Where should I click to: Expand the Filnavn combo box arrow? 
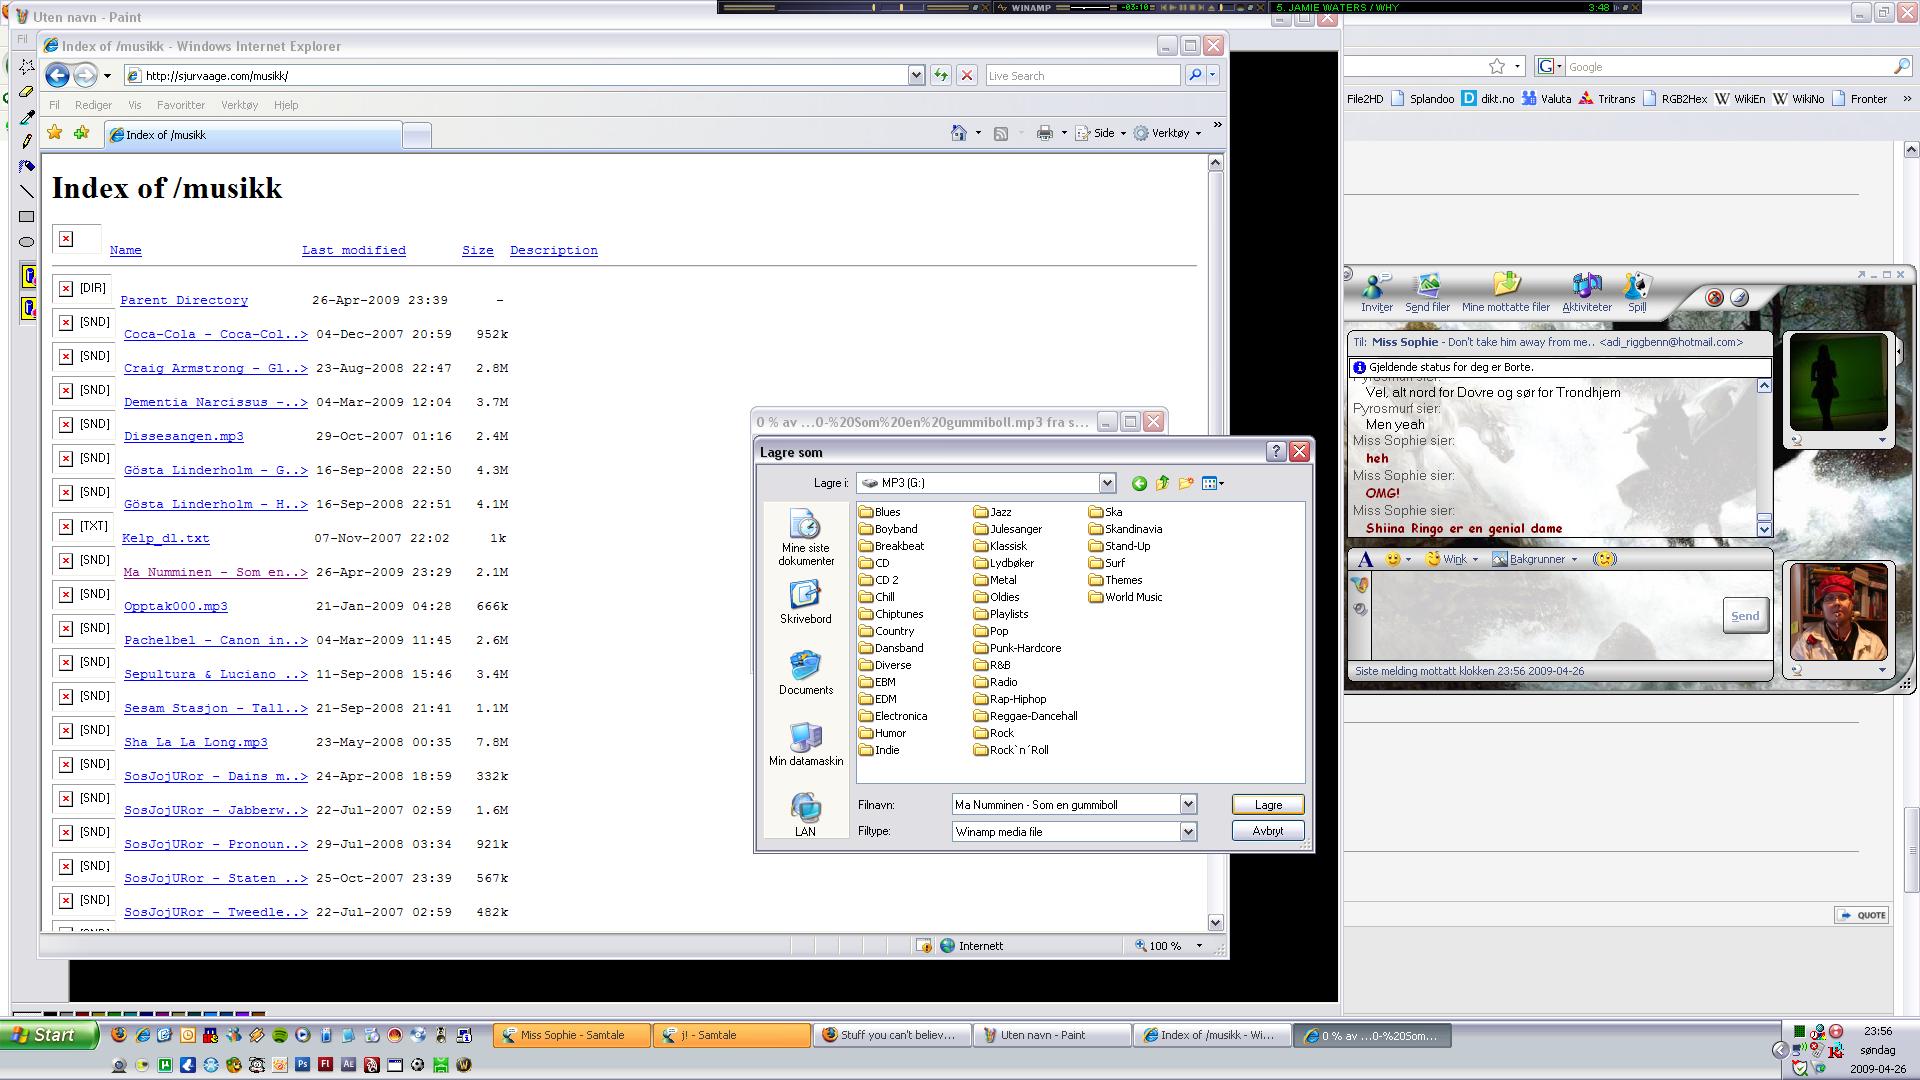coord(1188,804)
